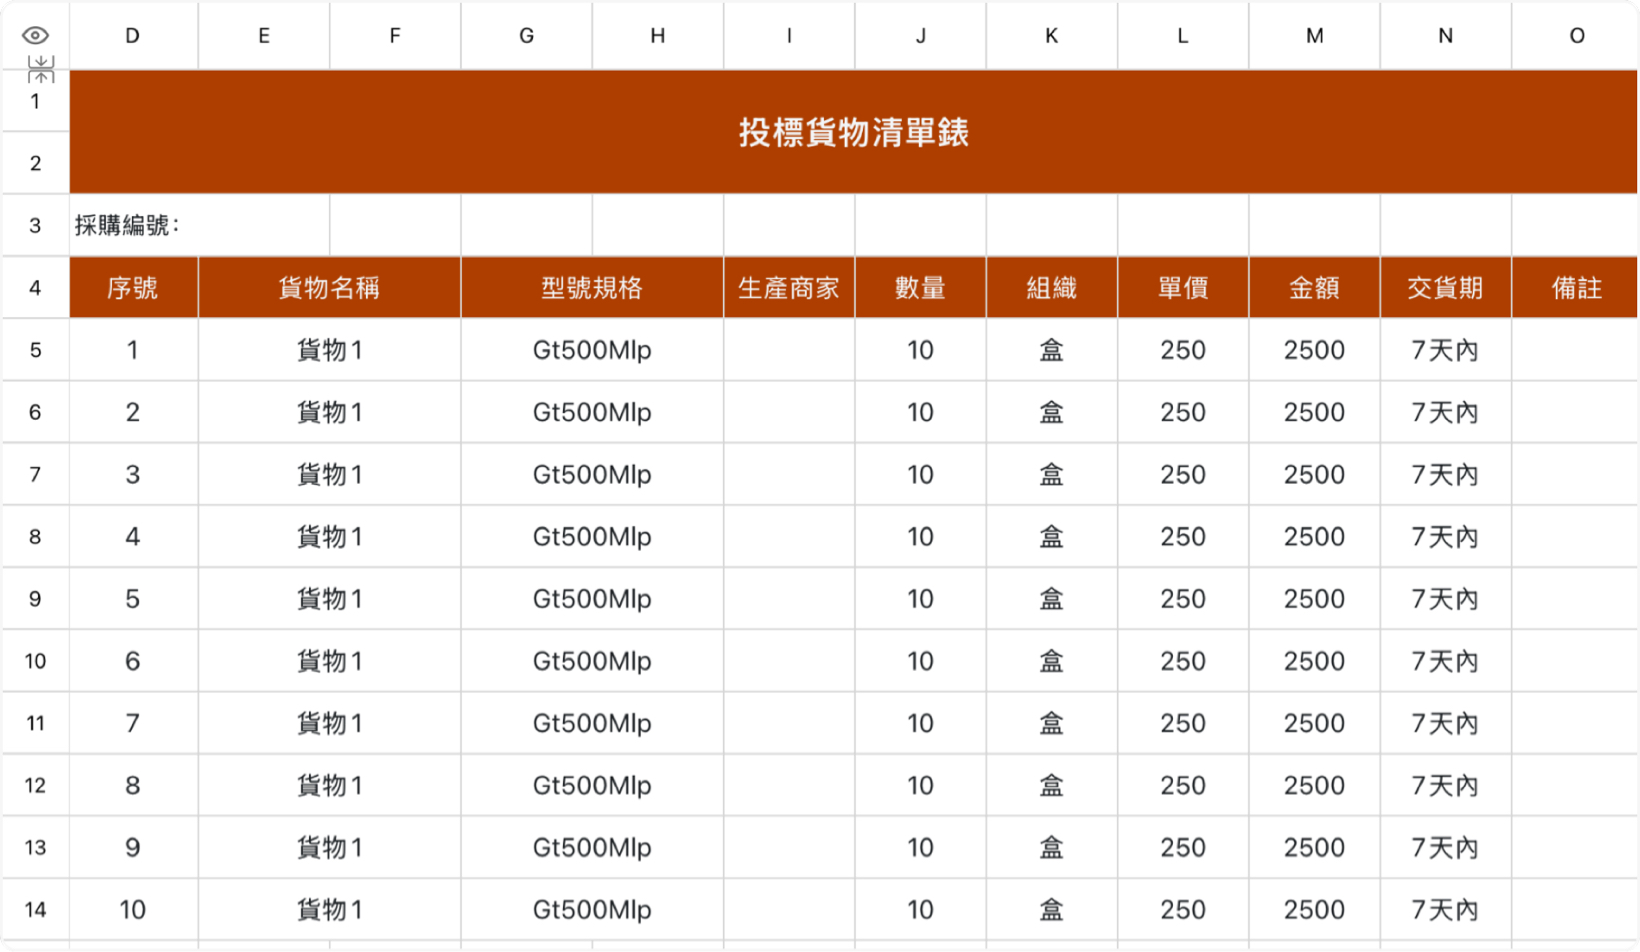Select column D header
The height and width of the screenshot is (952, 1640).
coord(133,36)
